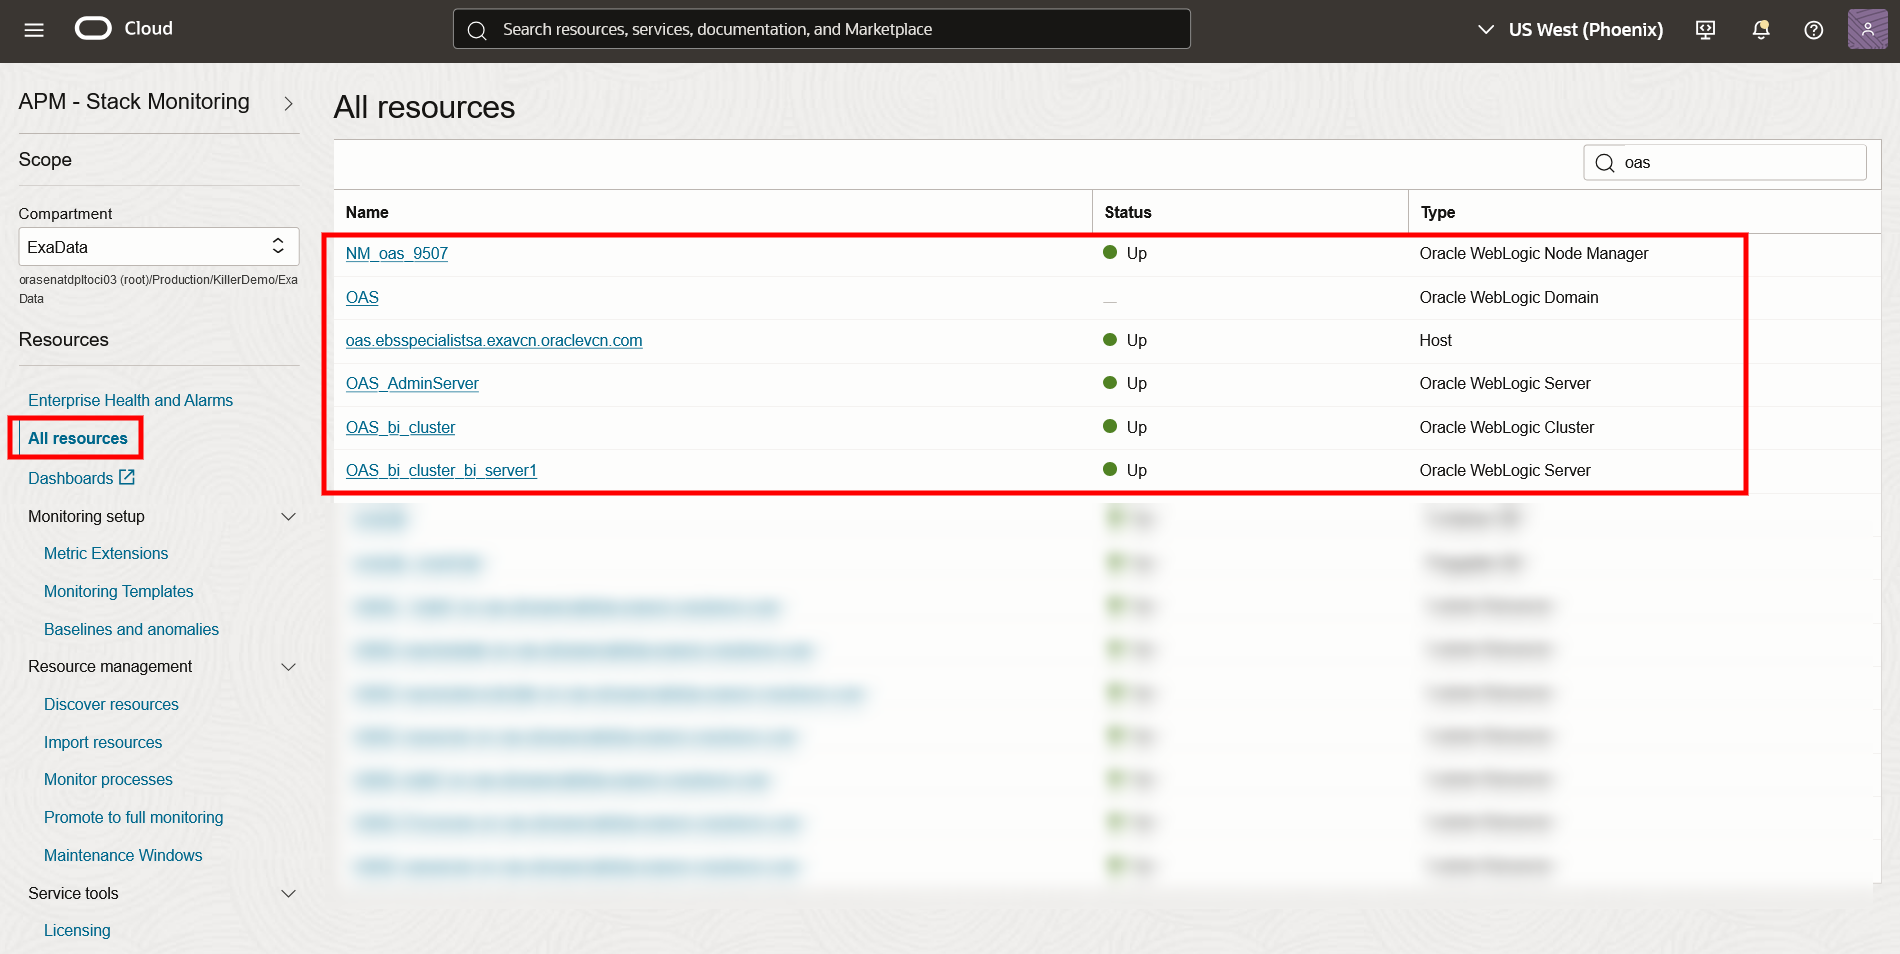Collapse the Service tools section
The image size is (1900, 954).
click(x=289, y=893)
